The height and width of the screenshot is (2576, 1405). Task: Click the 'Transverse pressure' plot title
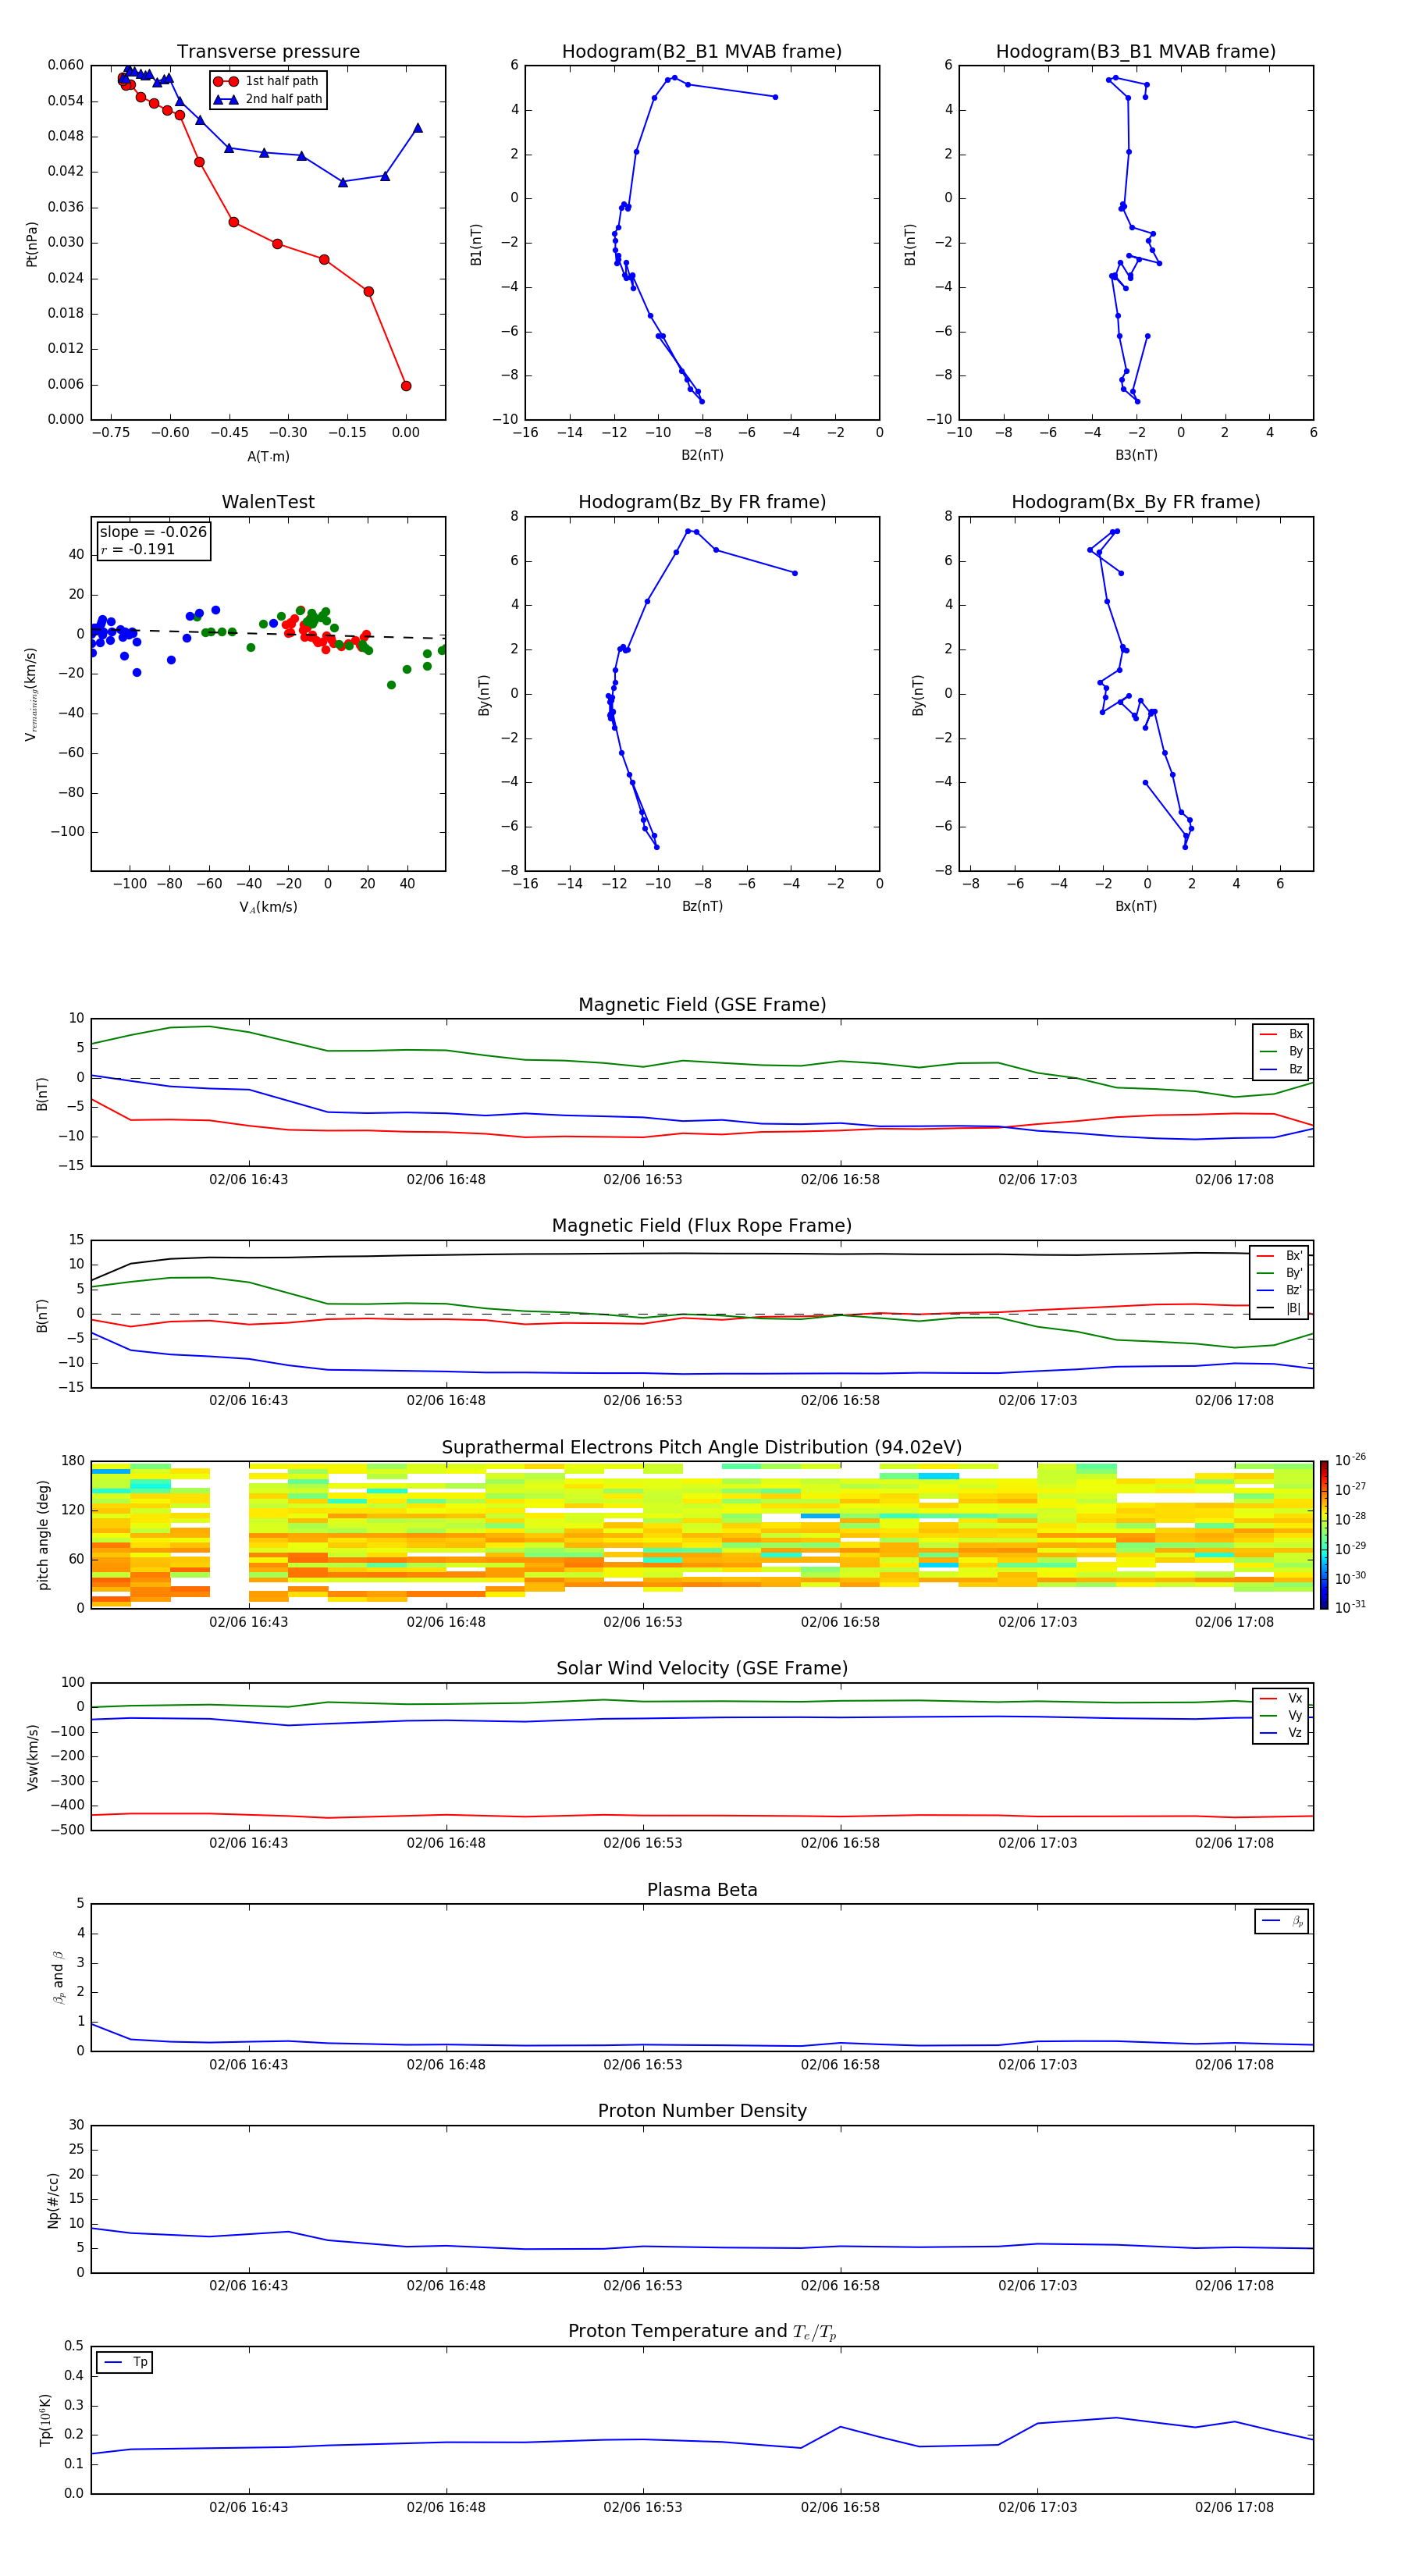coord(268,52)
